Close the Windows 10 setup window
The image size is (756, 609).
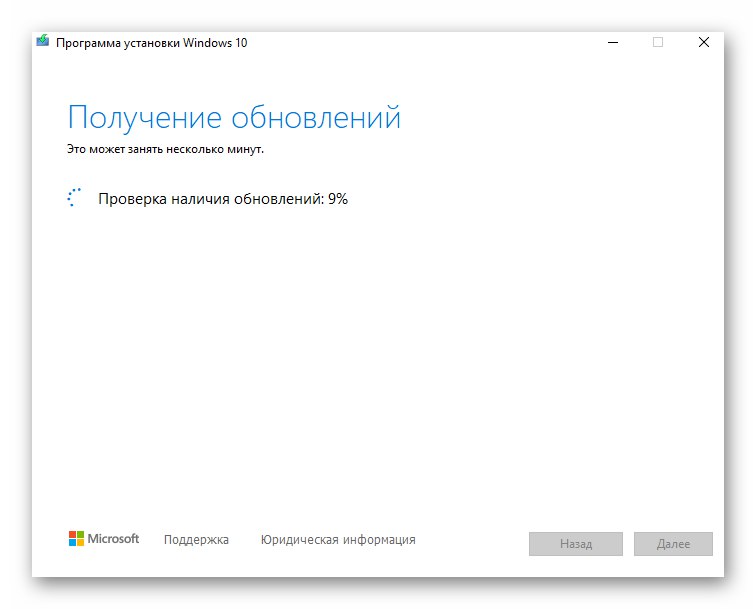click(x=703, y=42)
